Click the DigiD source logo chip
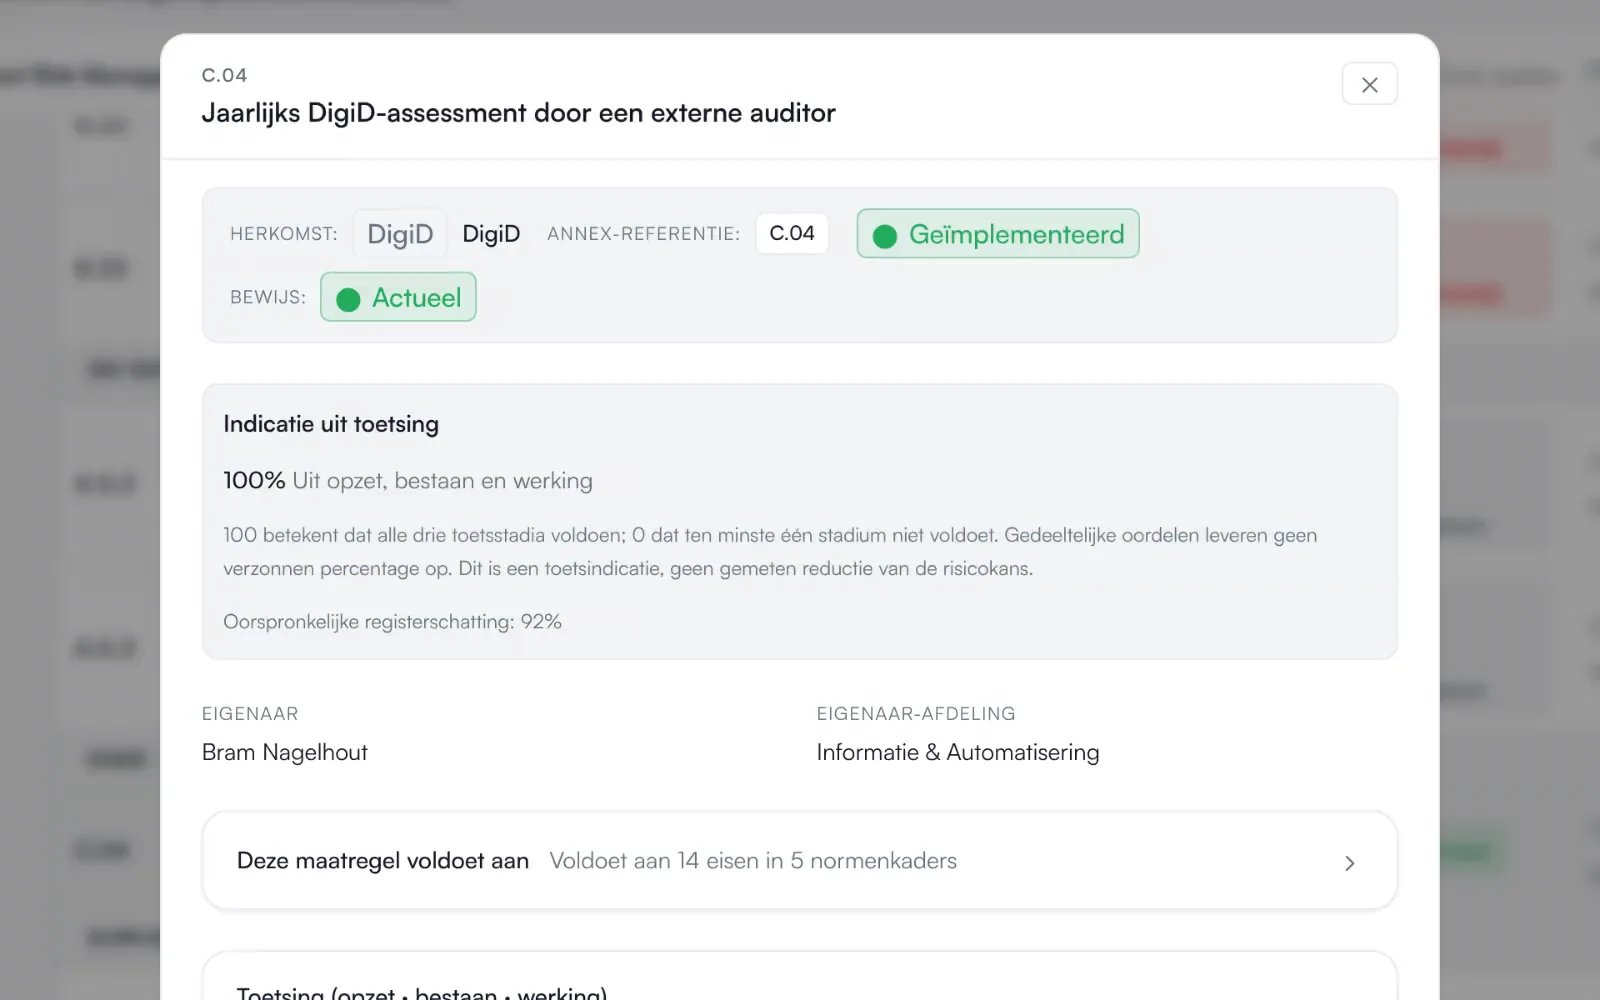The height and width of the screenshot is (1000, 1600). pyautogui.click(x=400, y=233)
